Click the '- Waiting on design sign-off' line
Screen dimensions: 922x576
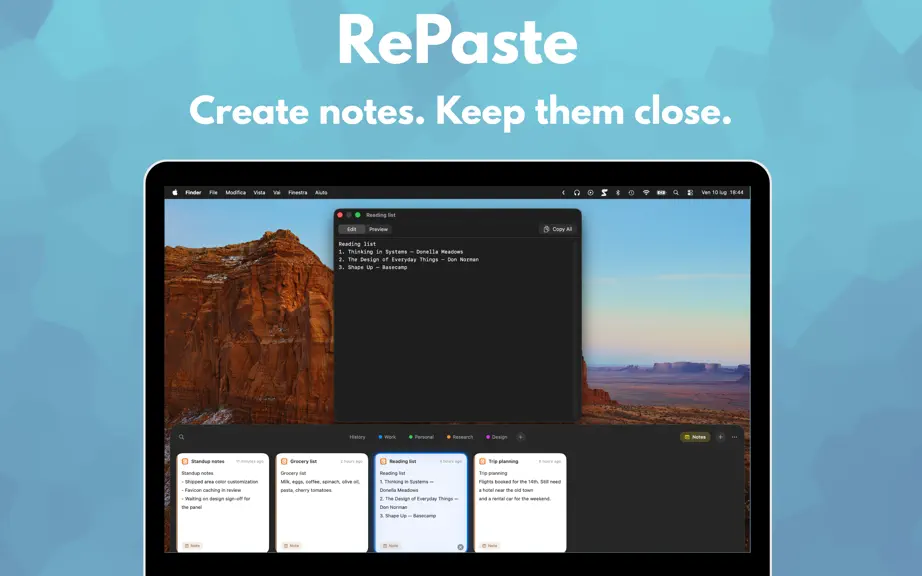coord(216,498)
